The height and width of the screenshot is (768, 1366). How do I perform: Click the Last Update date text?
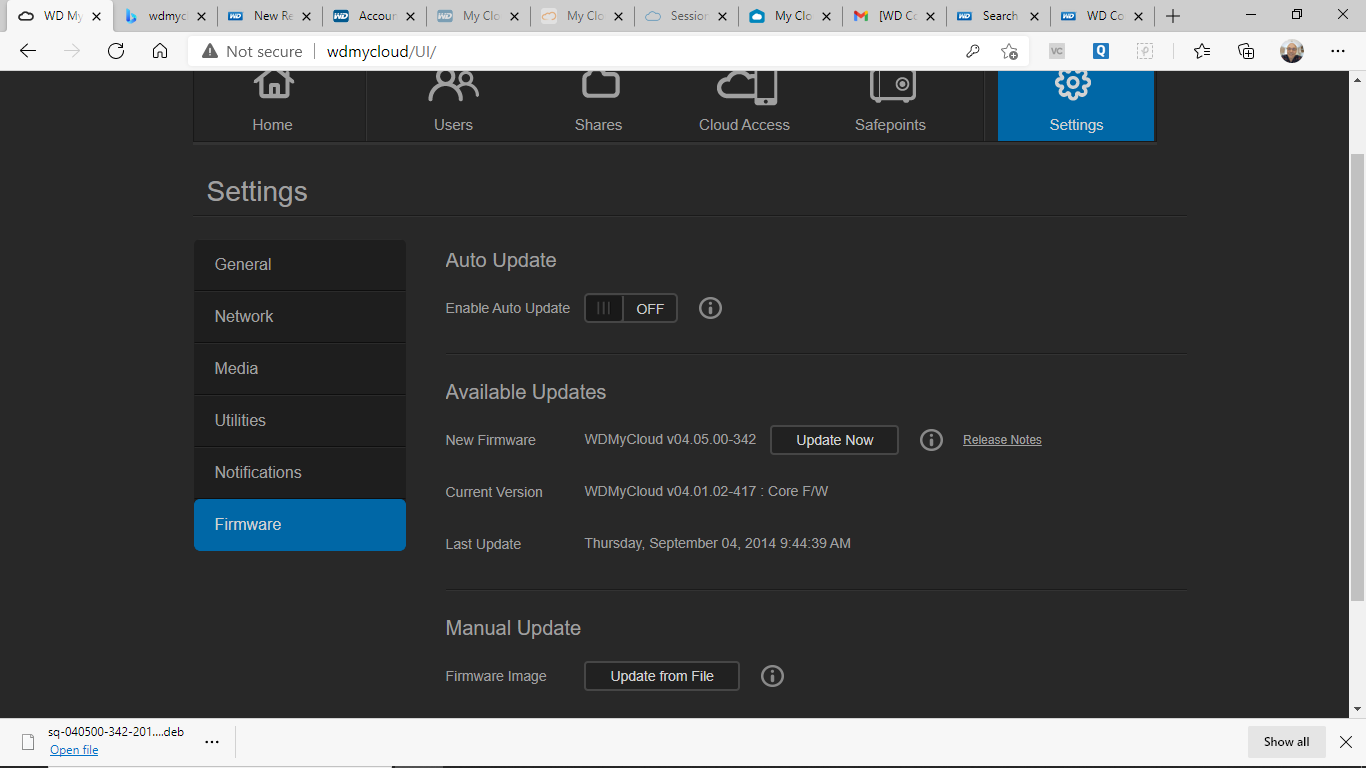point(717,544)
